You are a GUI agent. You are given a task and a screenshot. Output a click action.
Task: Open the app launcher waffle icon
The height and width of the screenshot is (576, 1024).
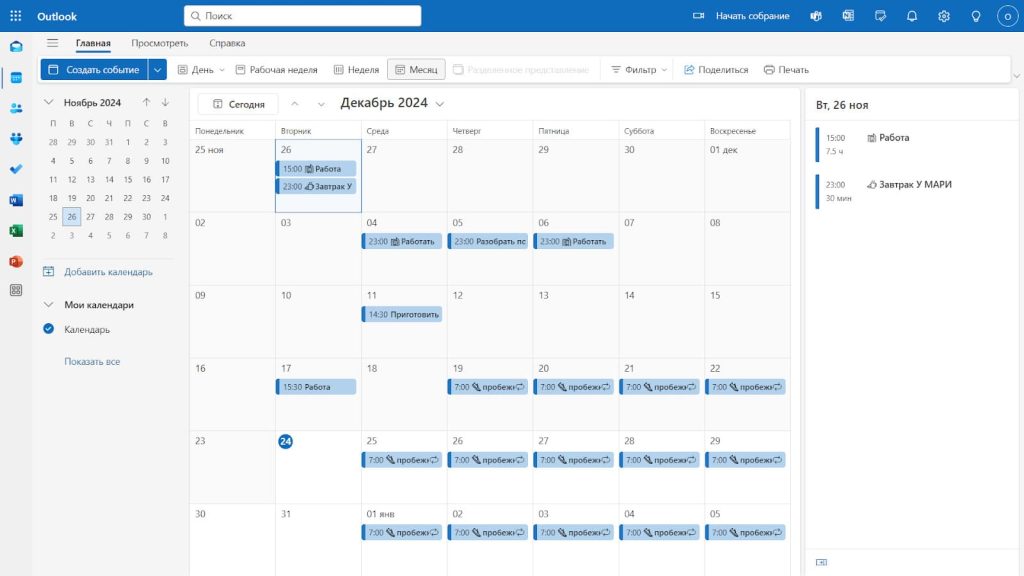click(x=16, y=16)
